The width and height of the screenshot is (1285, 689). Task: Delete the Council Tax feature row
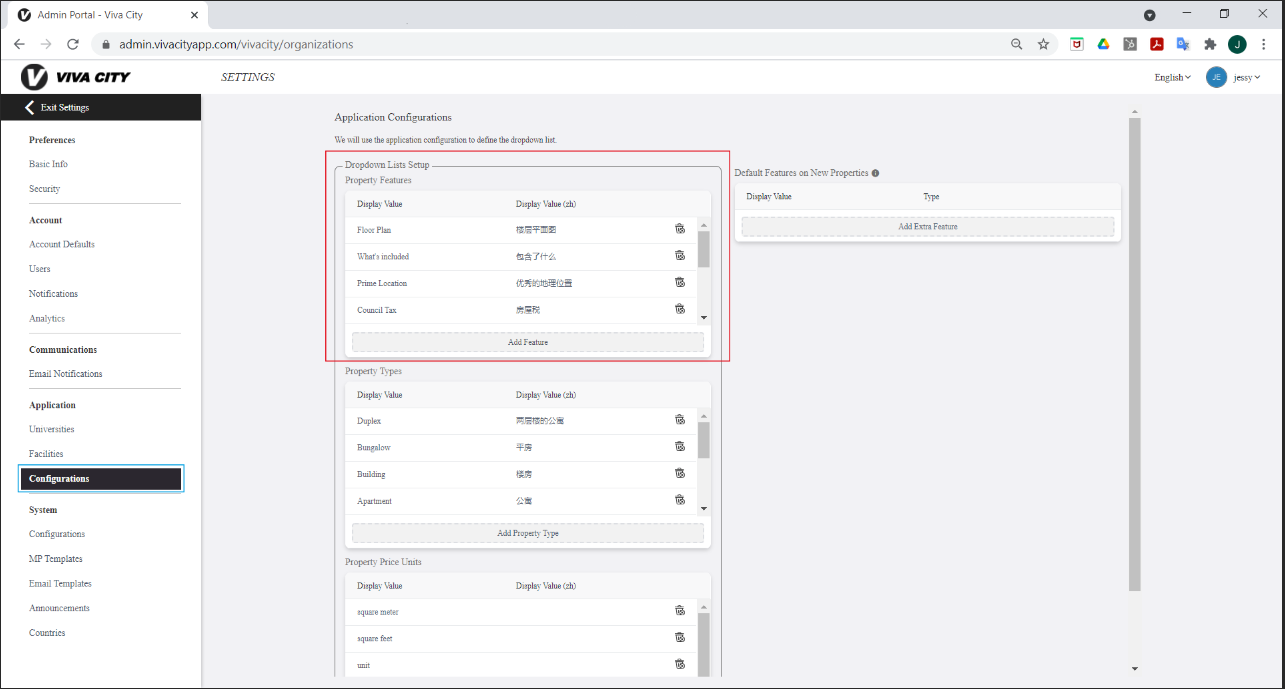pos(680,309)
